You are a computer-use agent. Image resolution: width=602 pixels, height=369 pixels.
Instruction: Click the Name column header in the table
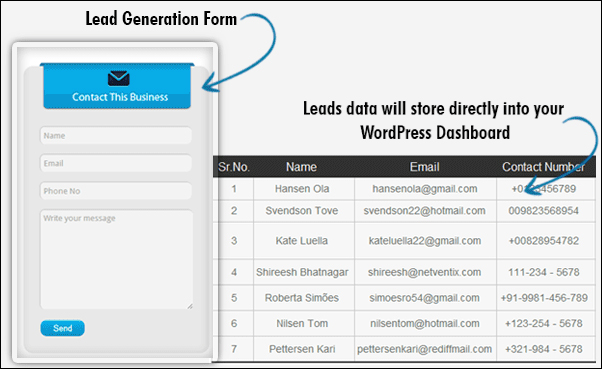click(301, 167)
